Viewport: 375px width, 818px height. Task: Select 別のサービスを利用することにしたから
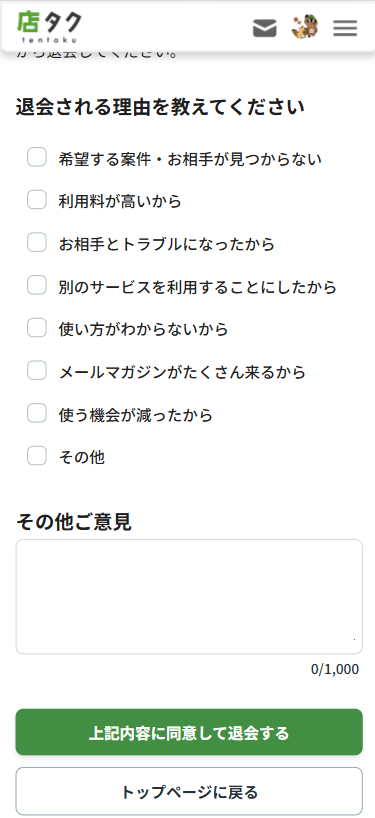pyautogui.click(x=37, y=285)
